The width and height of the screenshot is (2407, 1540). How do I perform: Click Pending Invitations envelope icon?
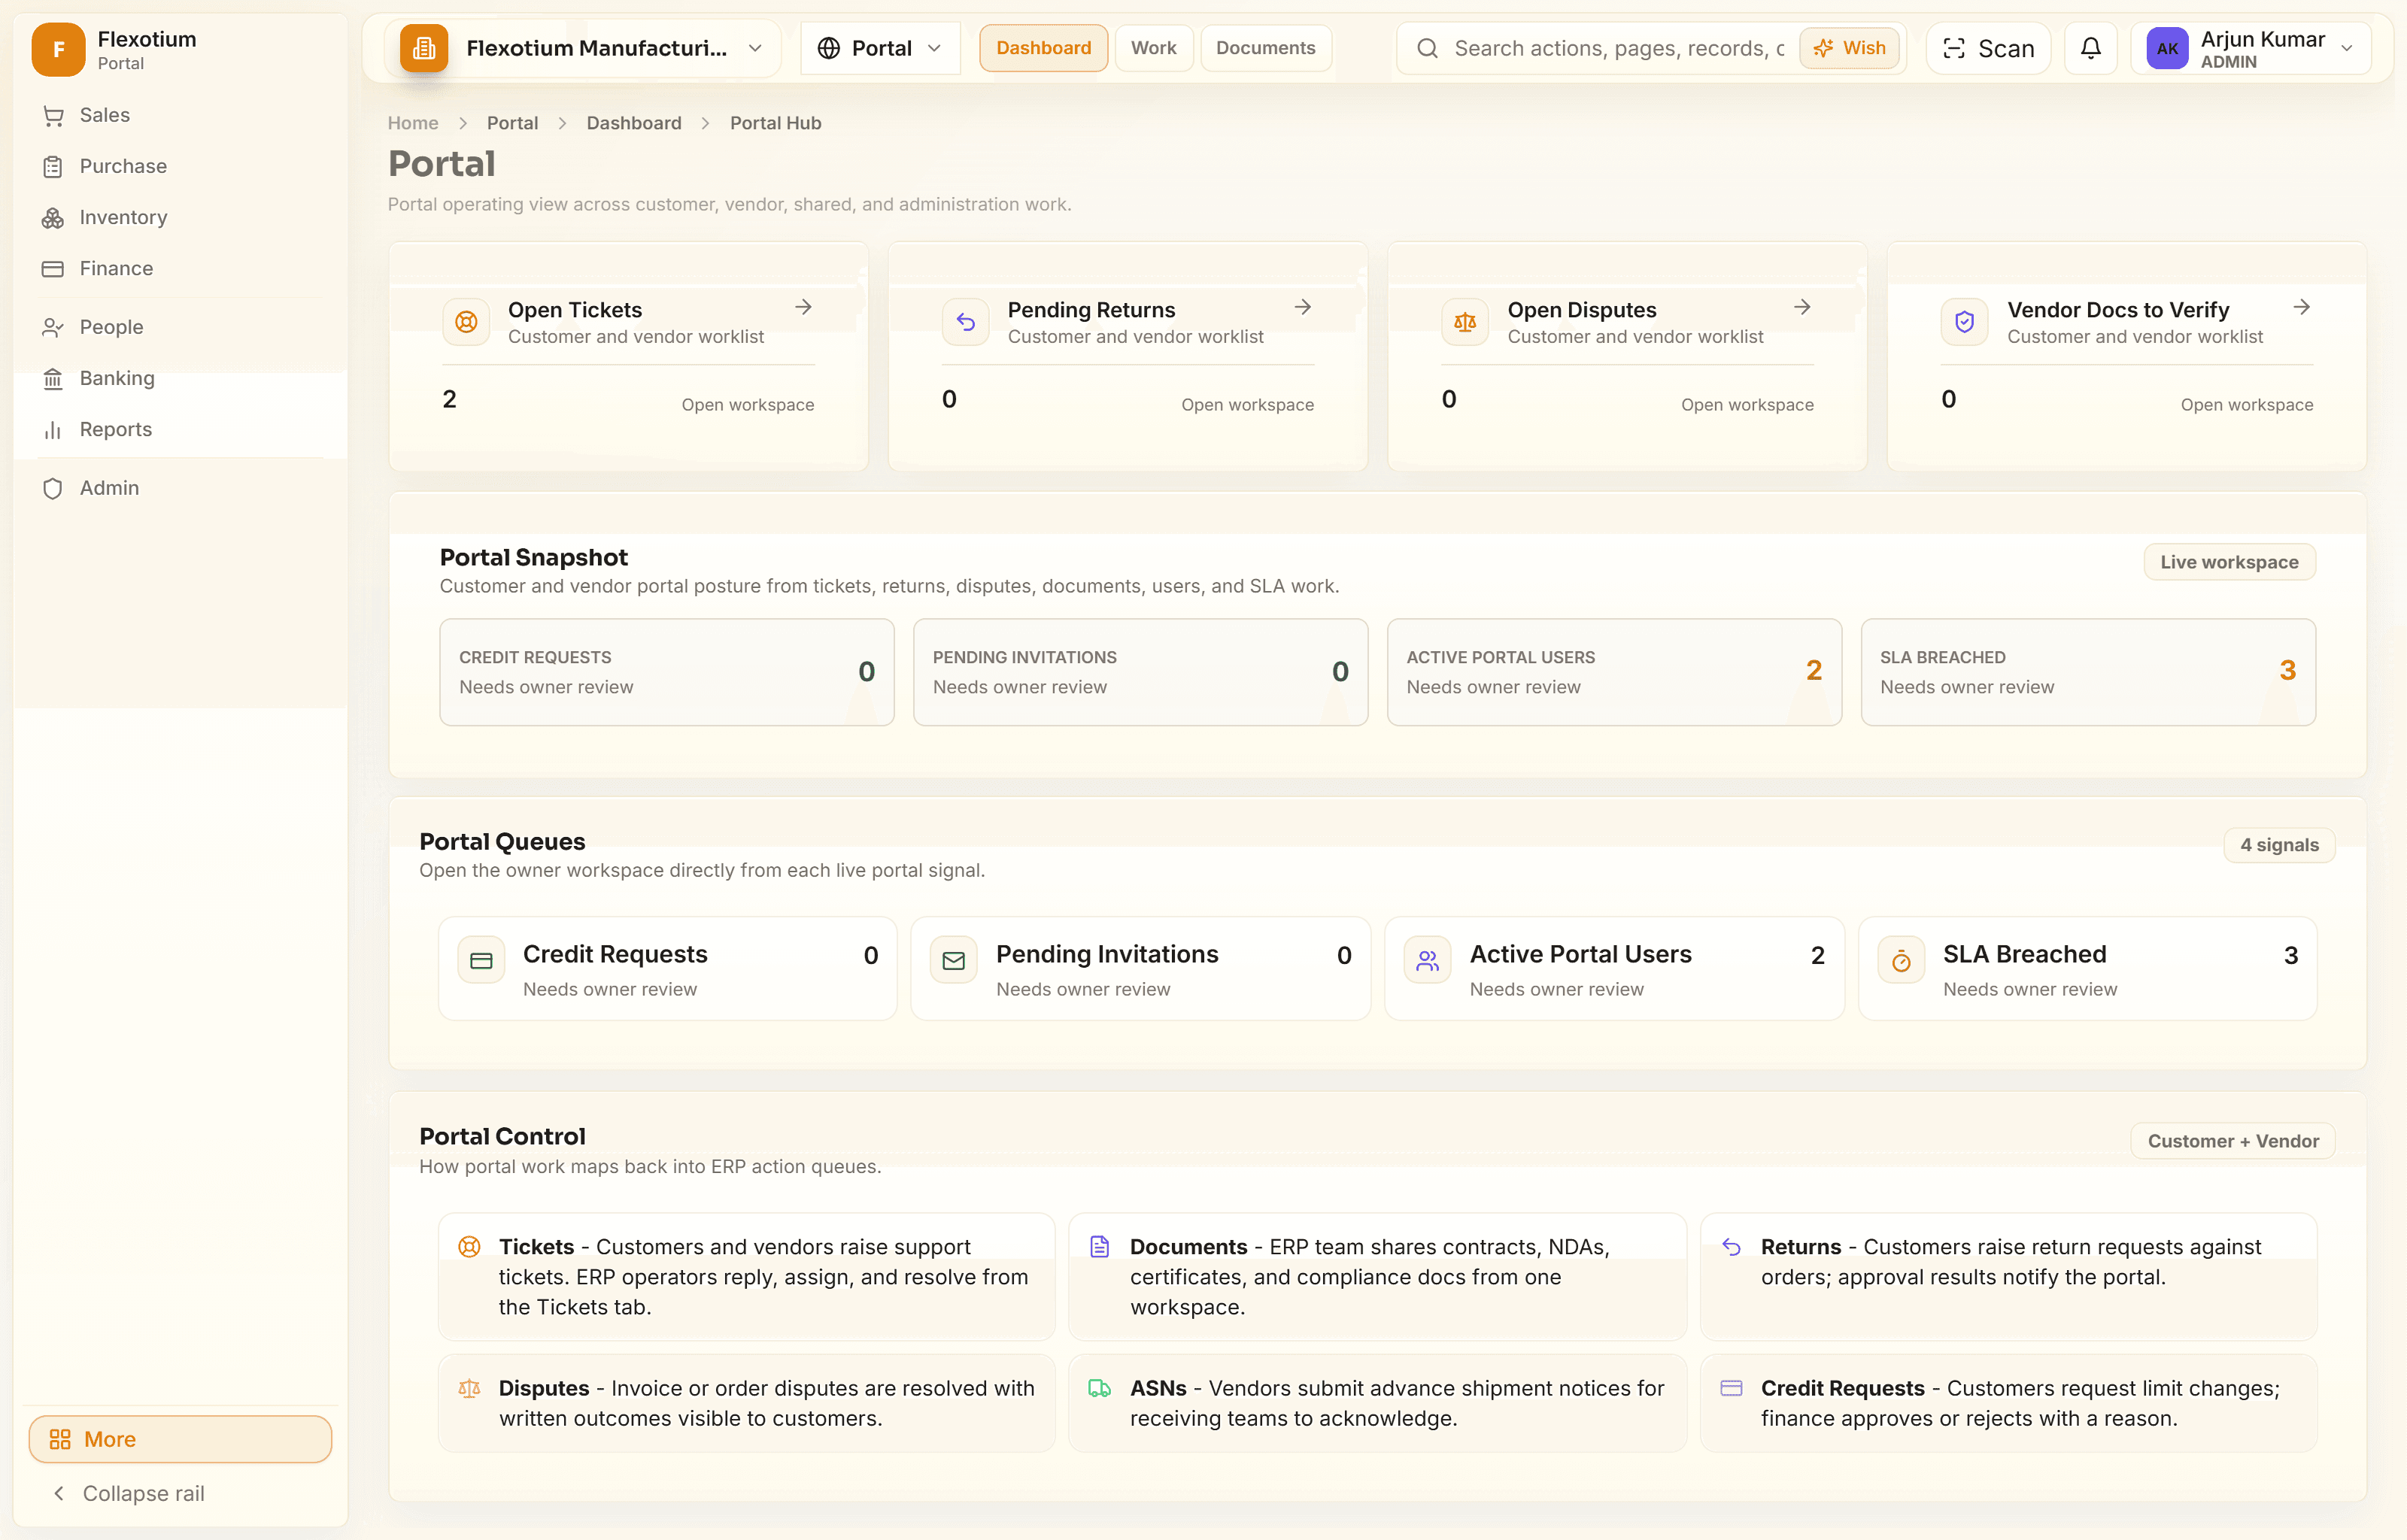tap(954, 961)
